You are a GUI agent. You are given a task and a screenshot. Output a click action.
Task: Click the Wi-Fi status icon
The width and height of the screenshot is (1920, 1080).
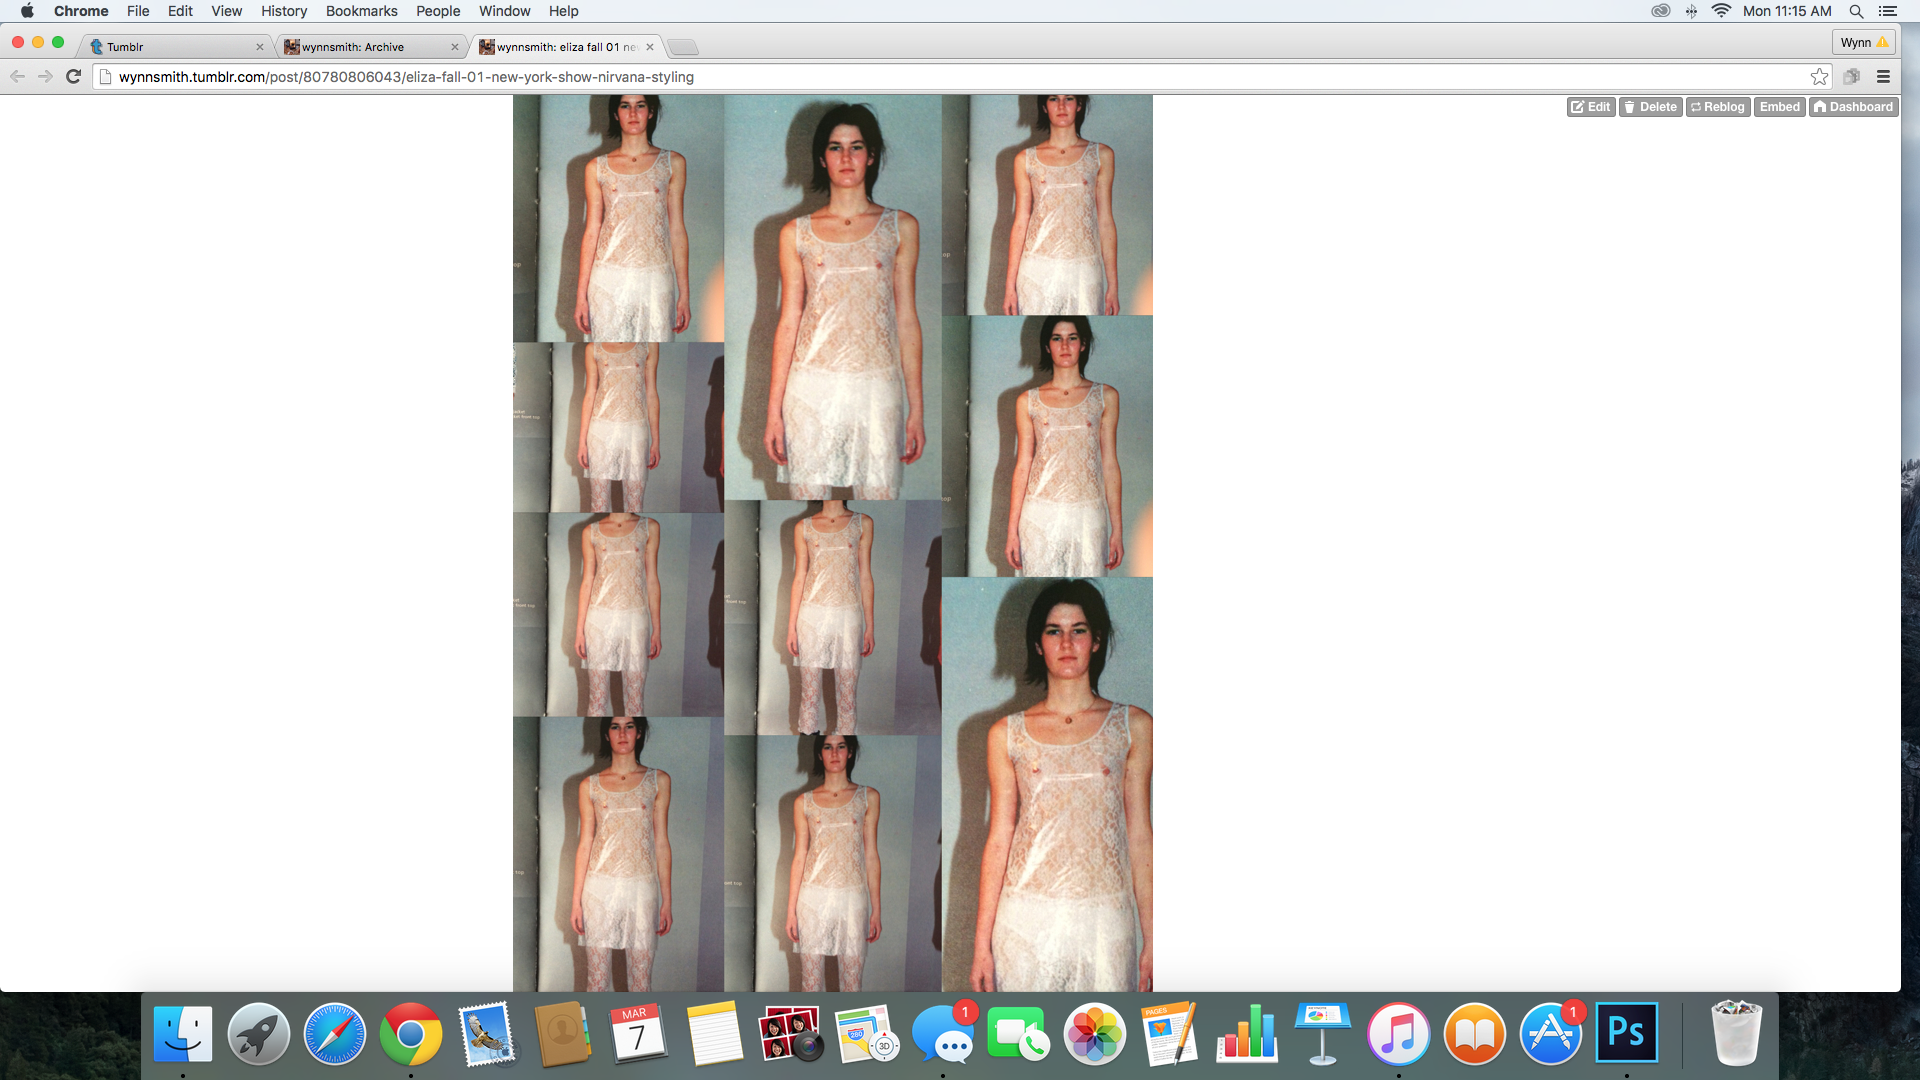1721,11
